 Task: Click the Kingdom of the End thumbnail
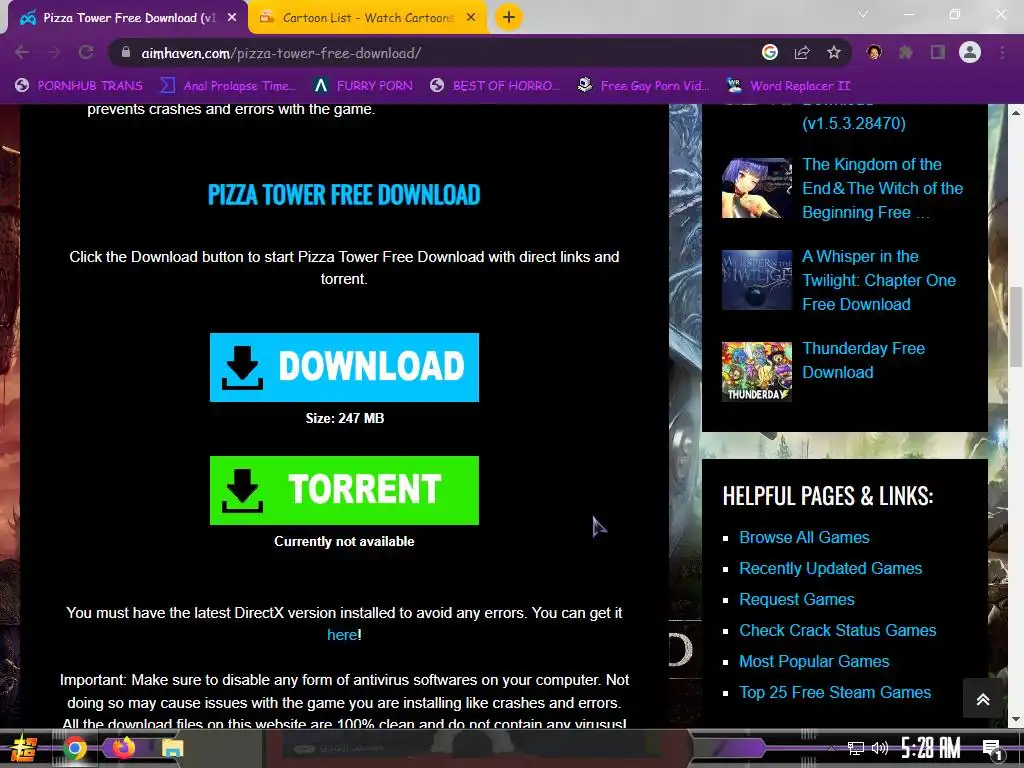click(756, 187)
